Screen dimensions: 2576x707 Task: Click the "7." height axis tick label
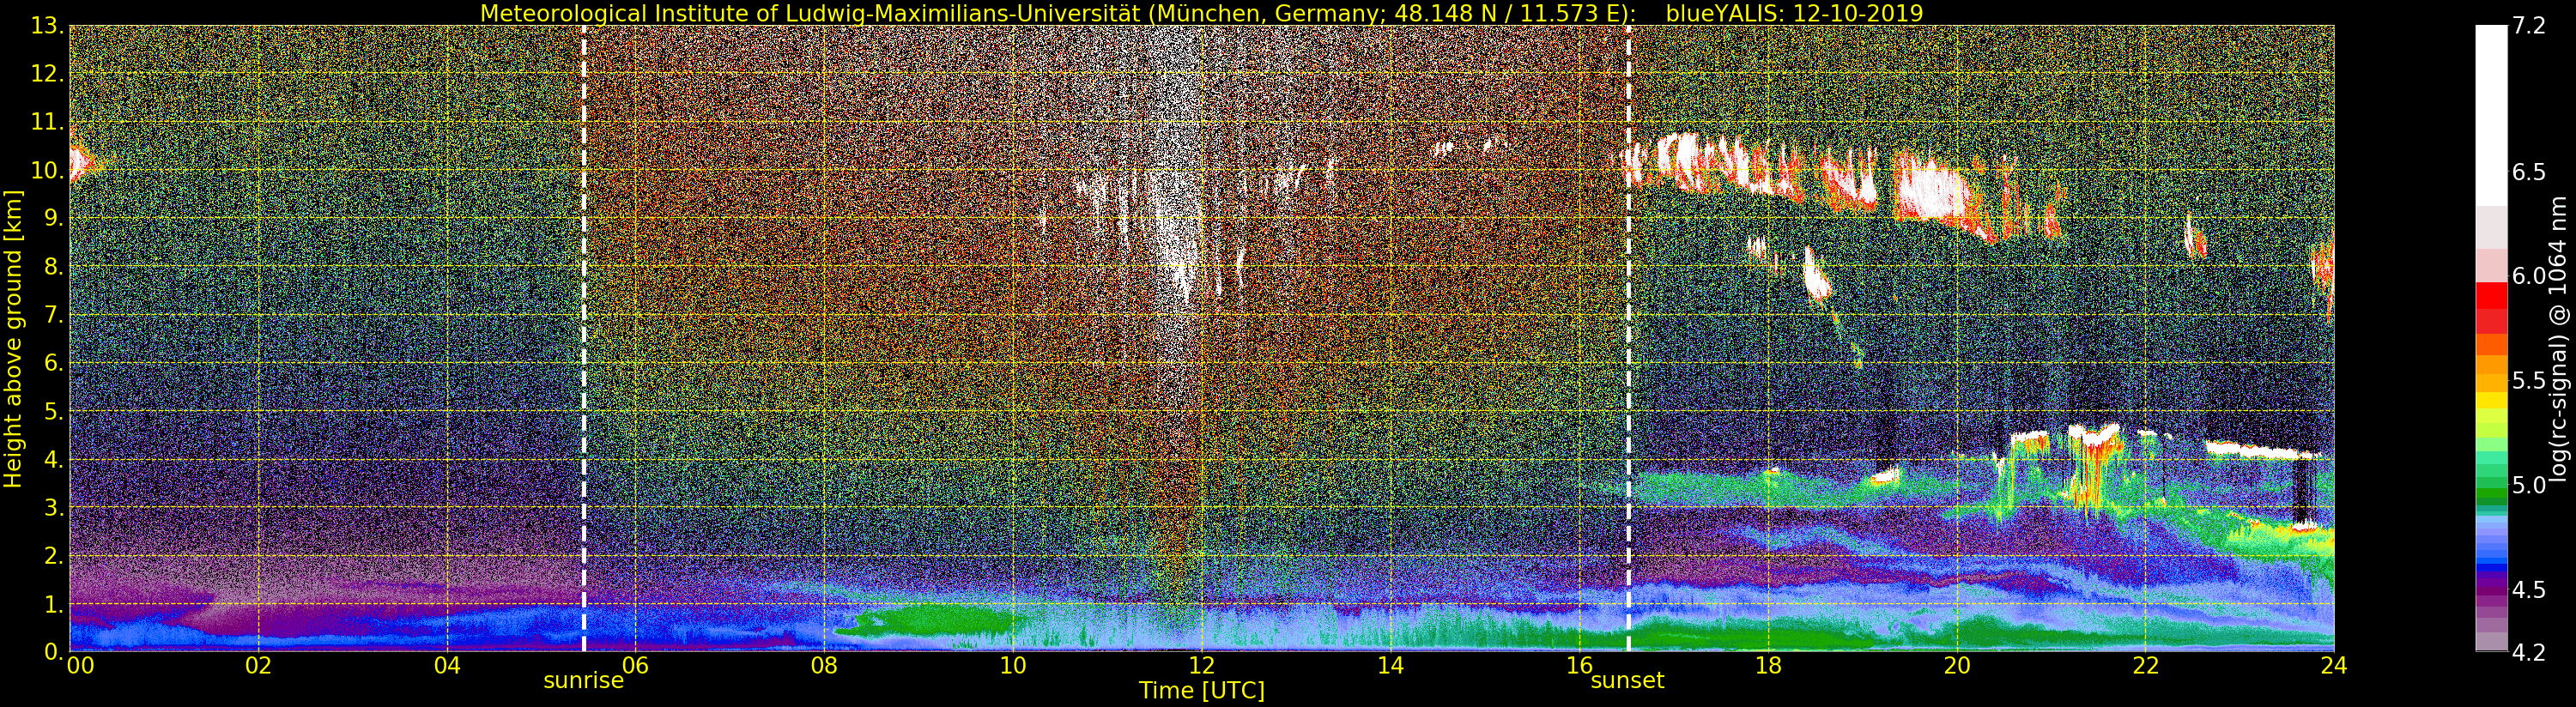tap(54, 316)
